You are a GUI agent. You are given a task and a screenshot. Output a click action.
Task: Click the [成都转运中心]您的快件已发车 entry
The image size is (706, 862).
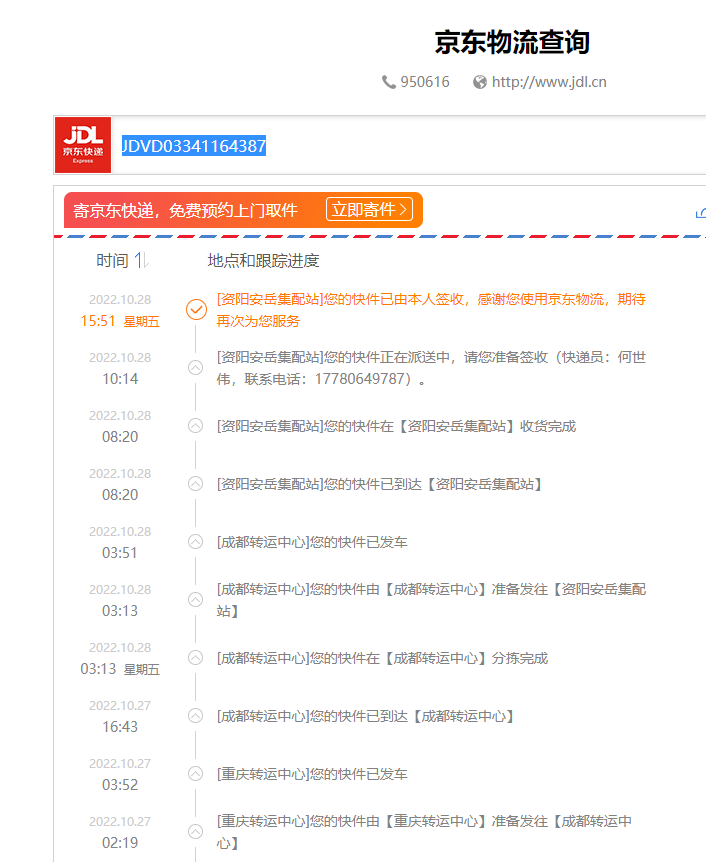(x=312, y=542)
